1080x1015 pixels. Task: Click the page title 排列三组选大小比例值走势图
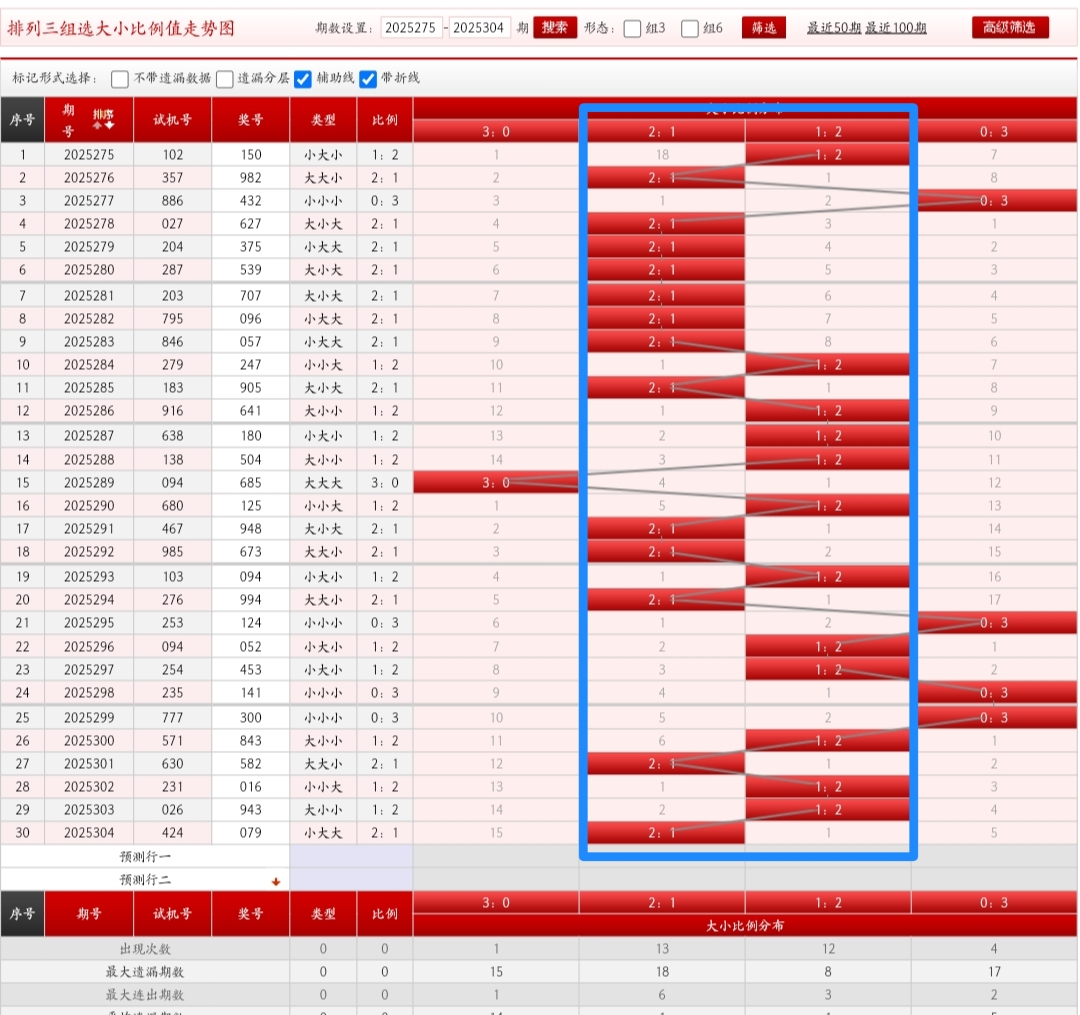(121, 28)
